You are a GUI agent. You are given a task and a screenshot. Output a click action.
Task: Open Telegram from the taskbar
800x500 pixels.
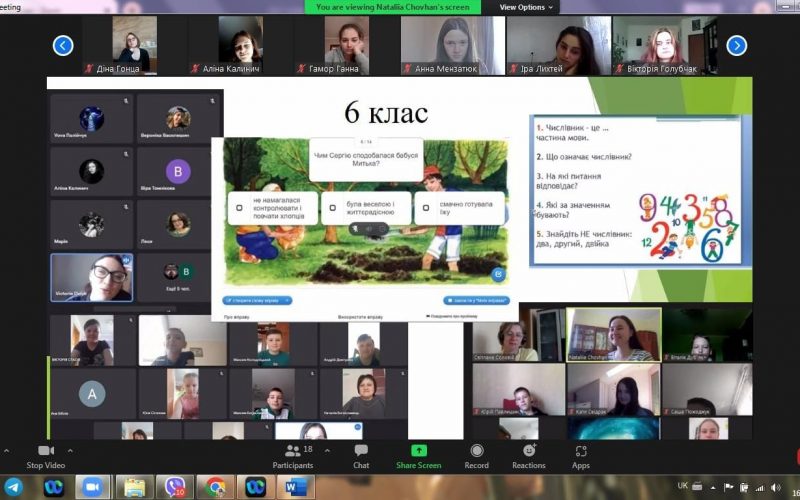click(13, 486)
